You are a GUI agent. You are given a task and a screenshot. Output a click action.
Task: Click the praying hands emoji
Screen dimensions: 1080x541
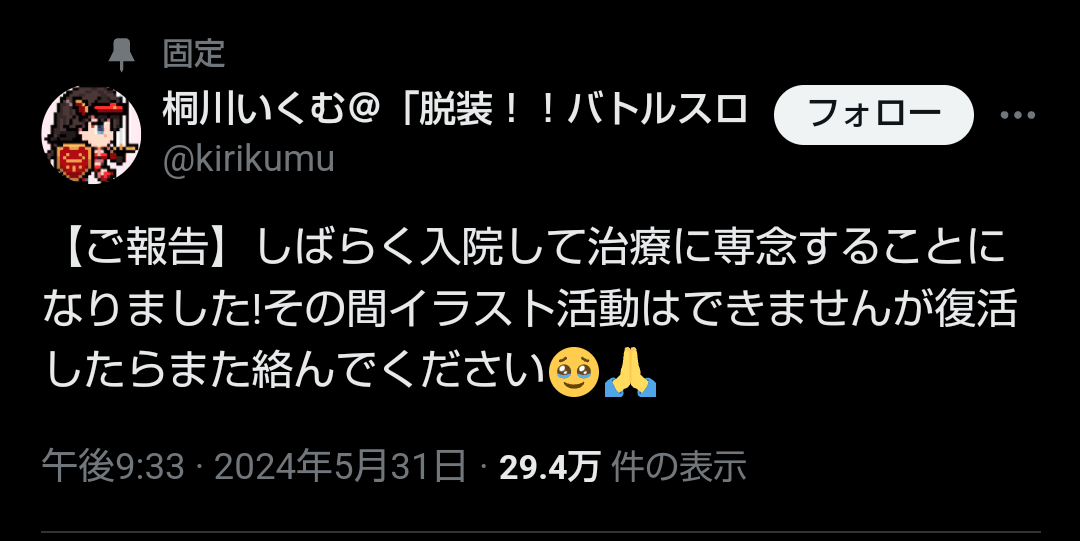[x=630, y=371]
